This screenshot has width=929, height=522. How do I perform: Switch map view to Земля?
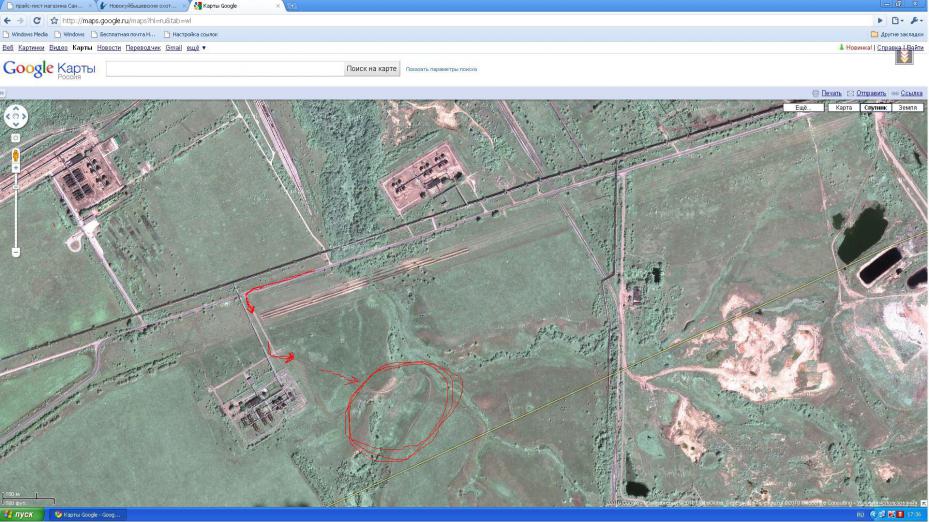coord(907,107)
